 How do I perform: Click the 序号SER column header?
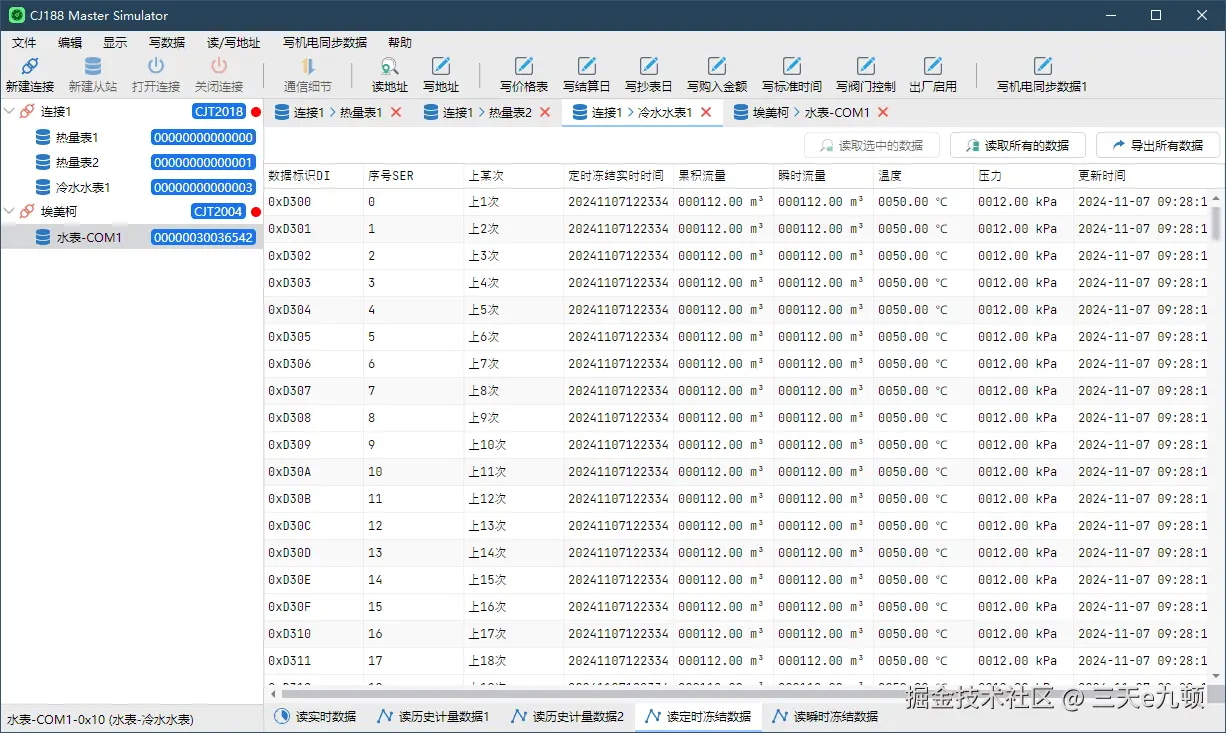[x=414, y=176]
